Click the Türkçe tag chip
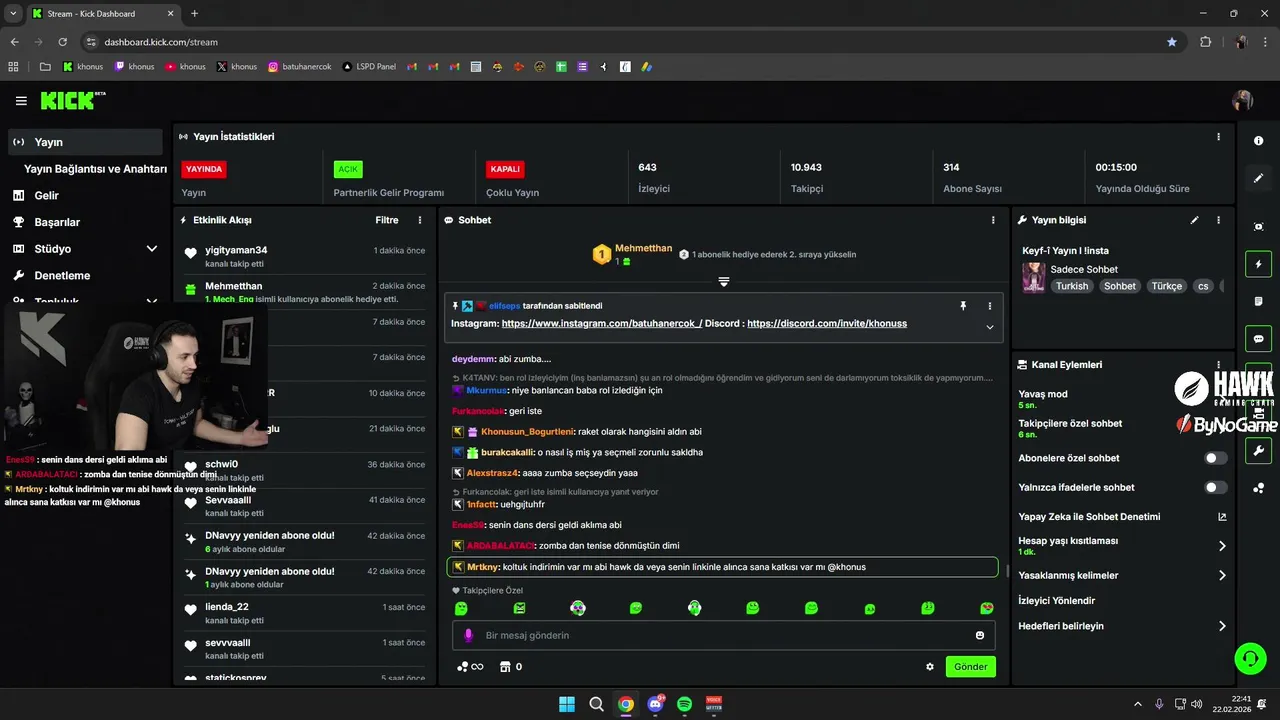 coord(1167,286)
